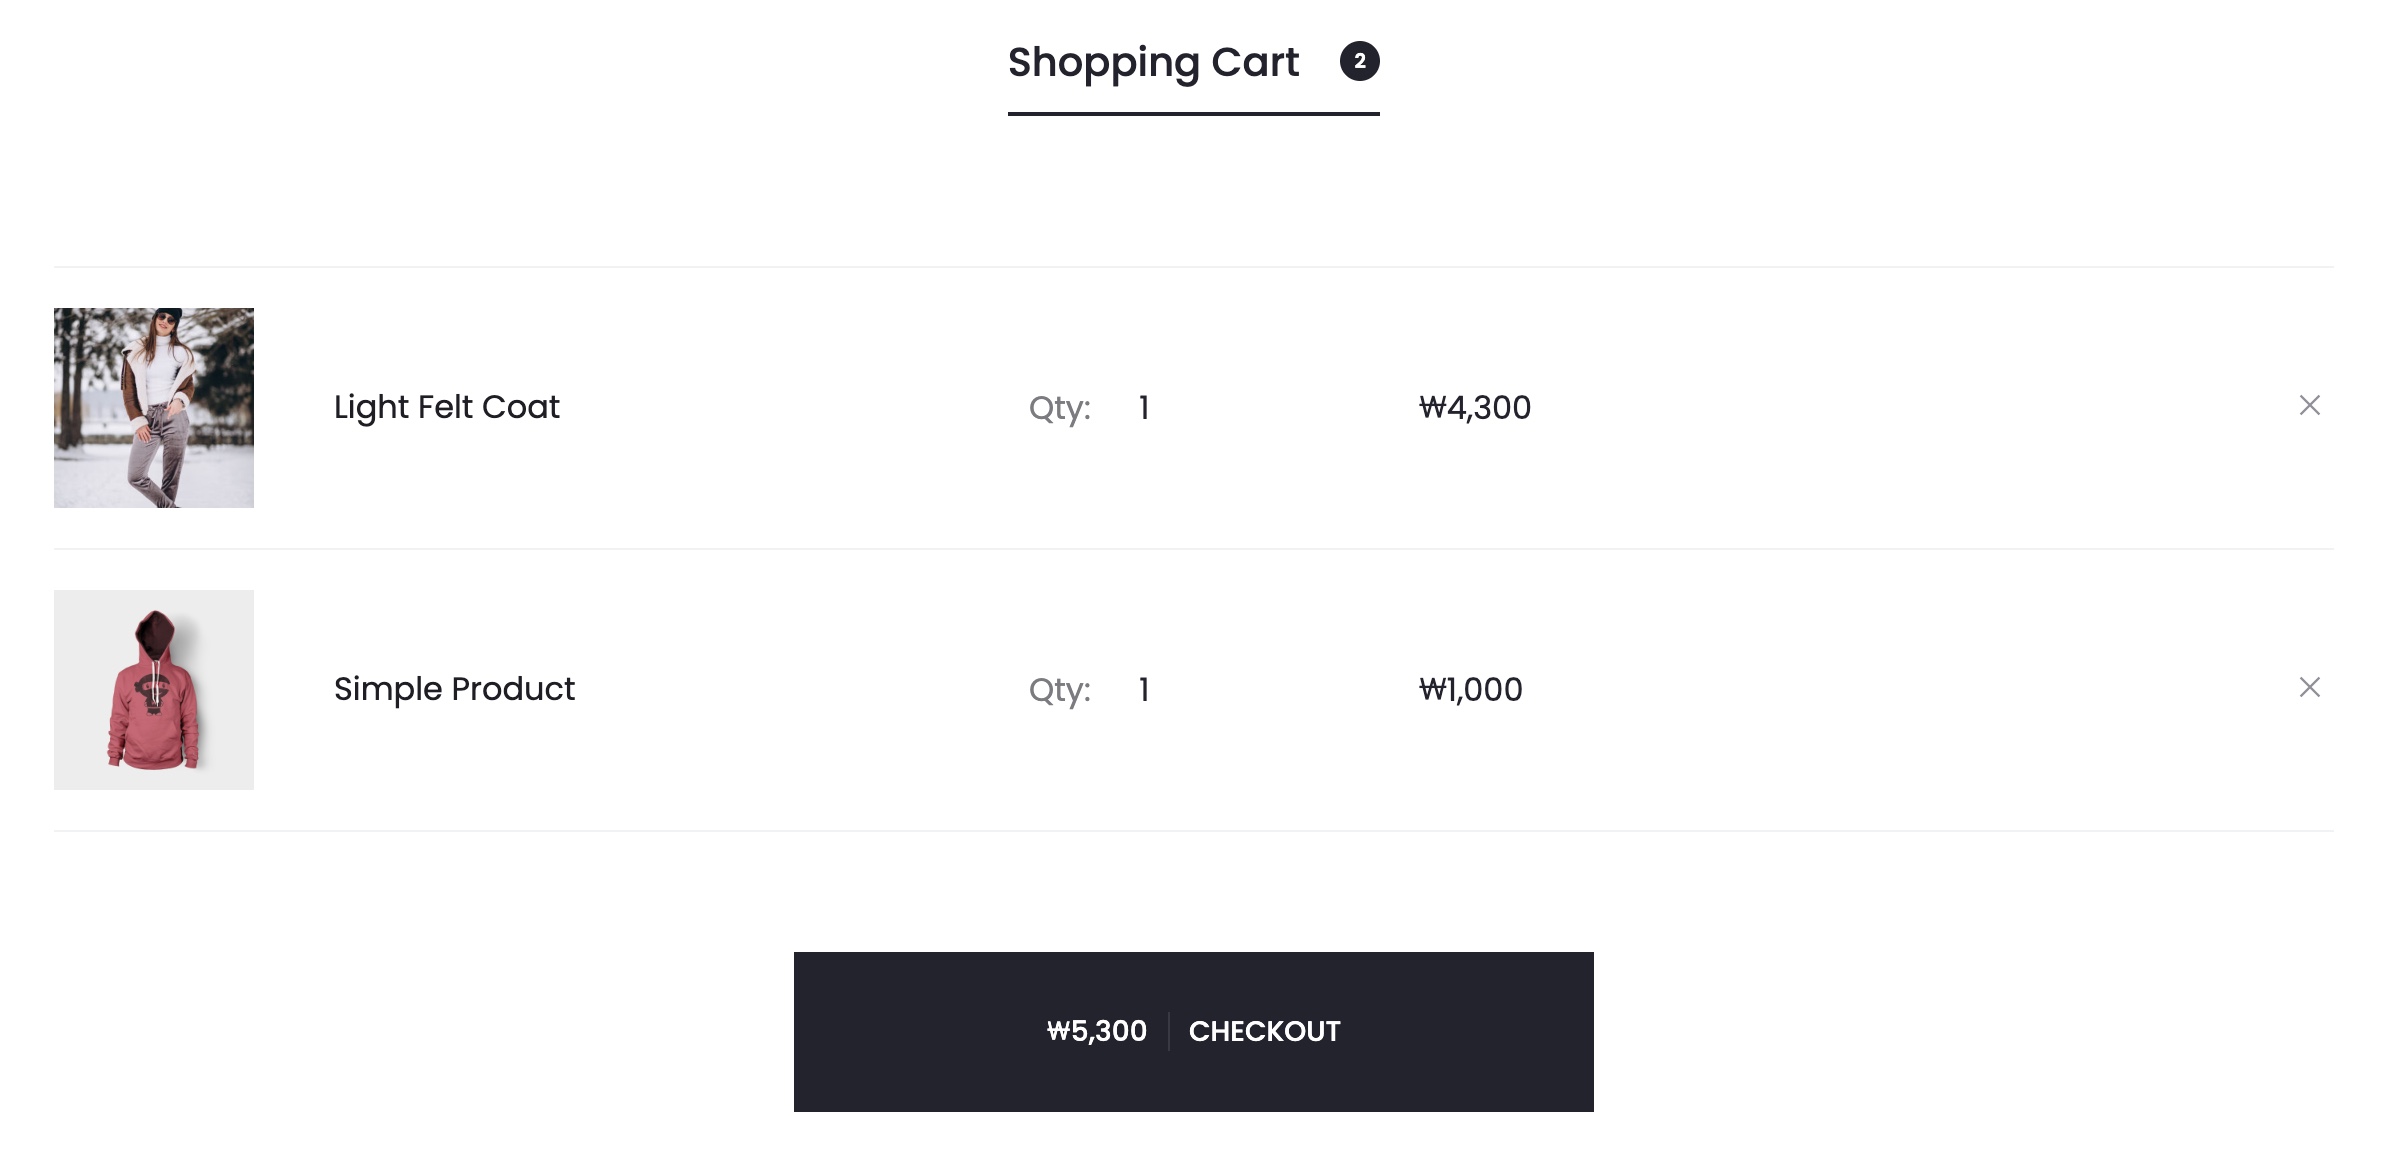Click the Qty label beside Light Felt Coat

(1059, 408)
